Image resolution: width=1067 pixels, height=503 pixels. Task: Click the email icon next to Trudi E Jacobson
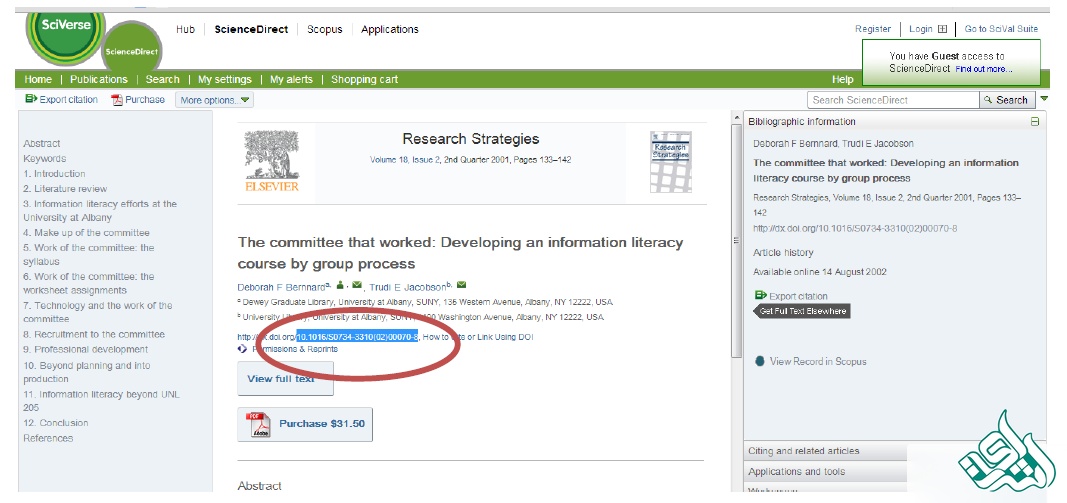(461, 285)
